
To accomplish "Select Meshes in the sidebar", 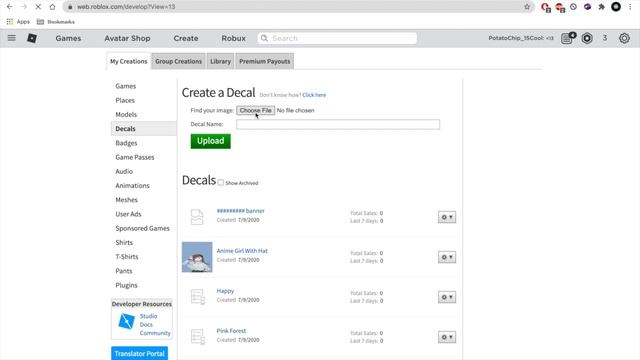I will (126, 200).
